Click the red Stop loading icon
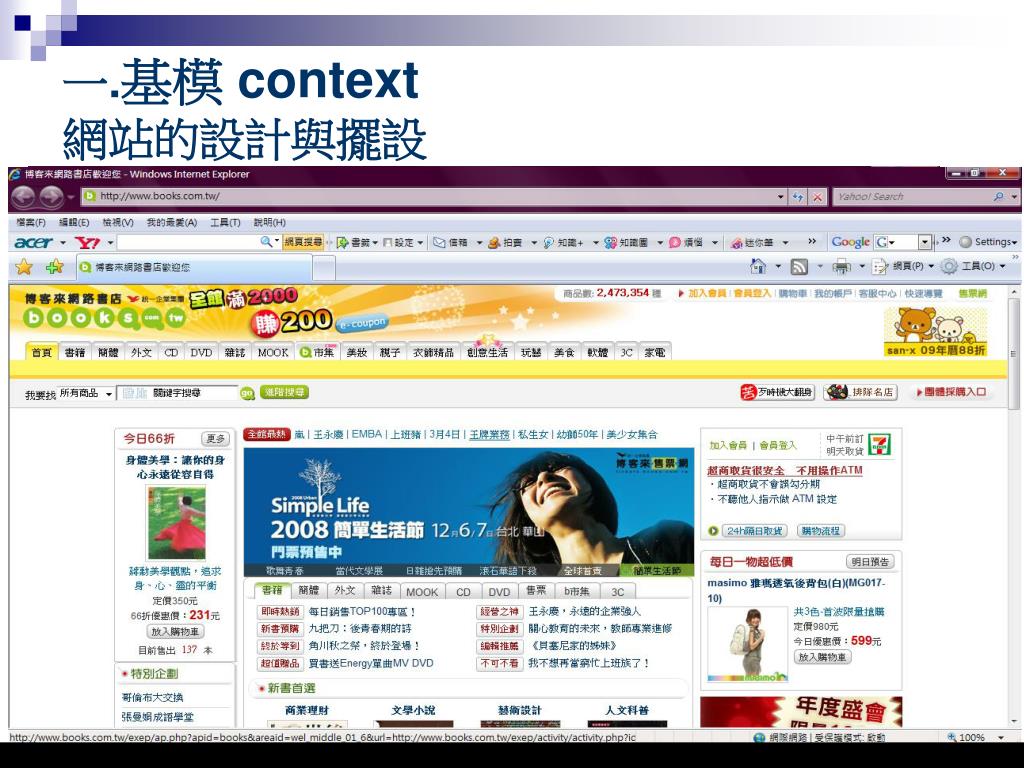Viewport: 1024px width, 768px height. coord(817,197)
